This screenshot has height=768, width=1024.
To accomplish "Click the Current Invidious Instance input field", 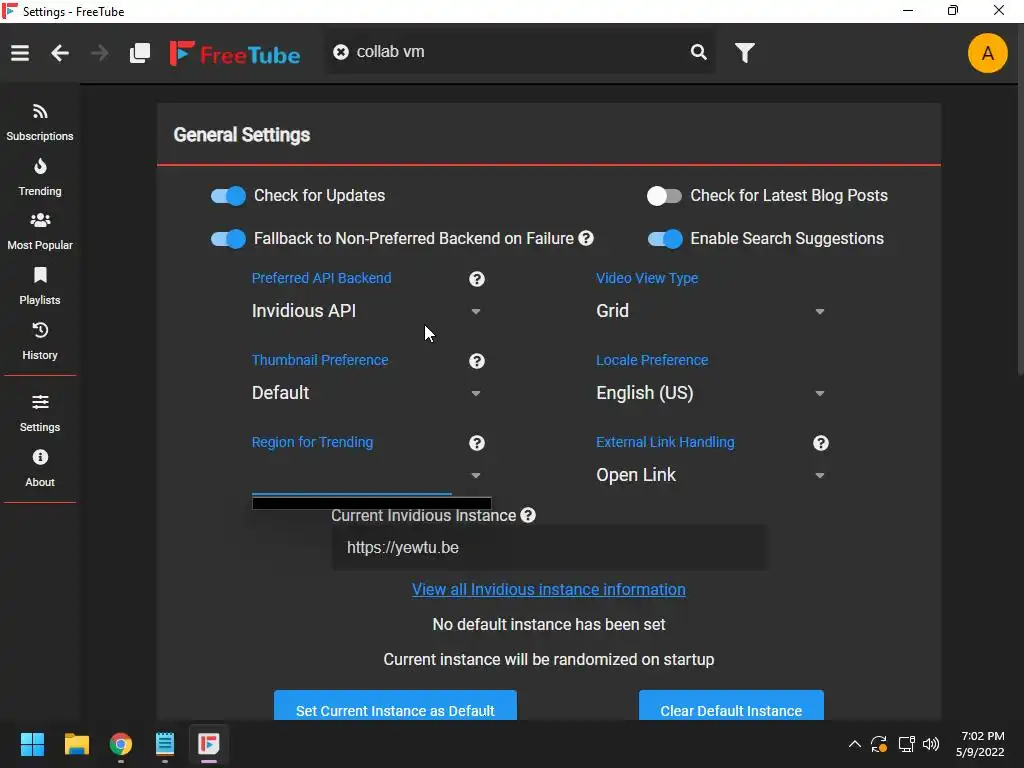I will 549,548.
